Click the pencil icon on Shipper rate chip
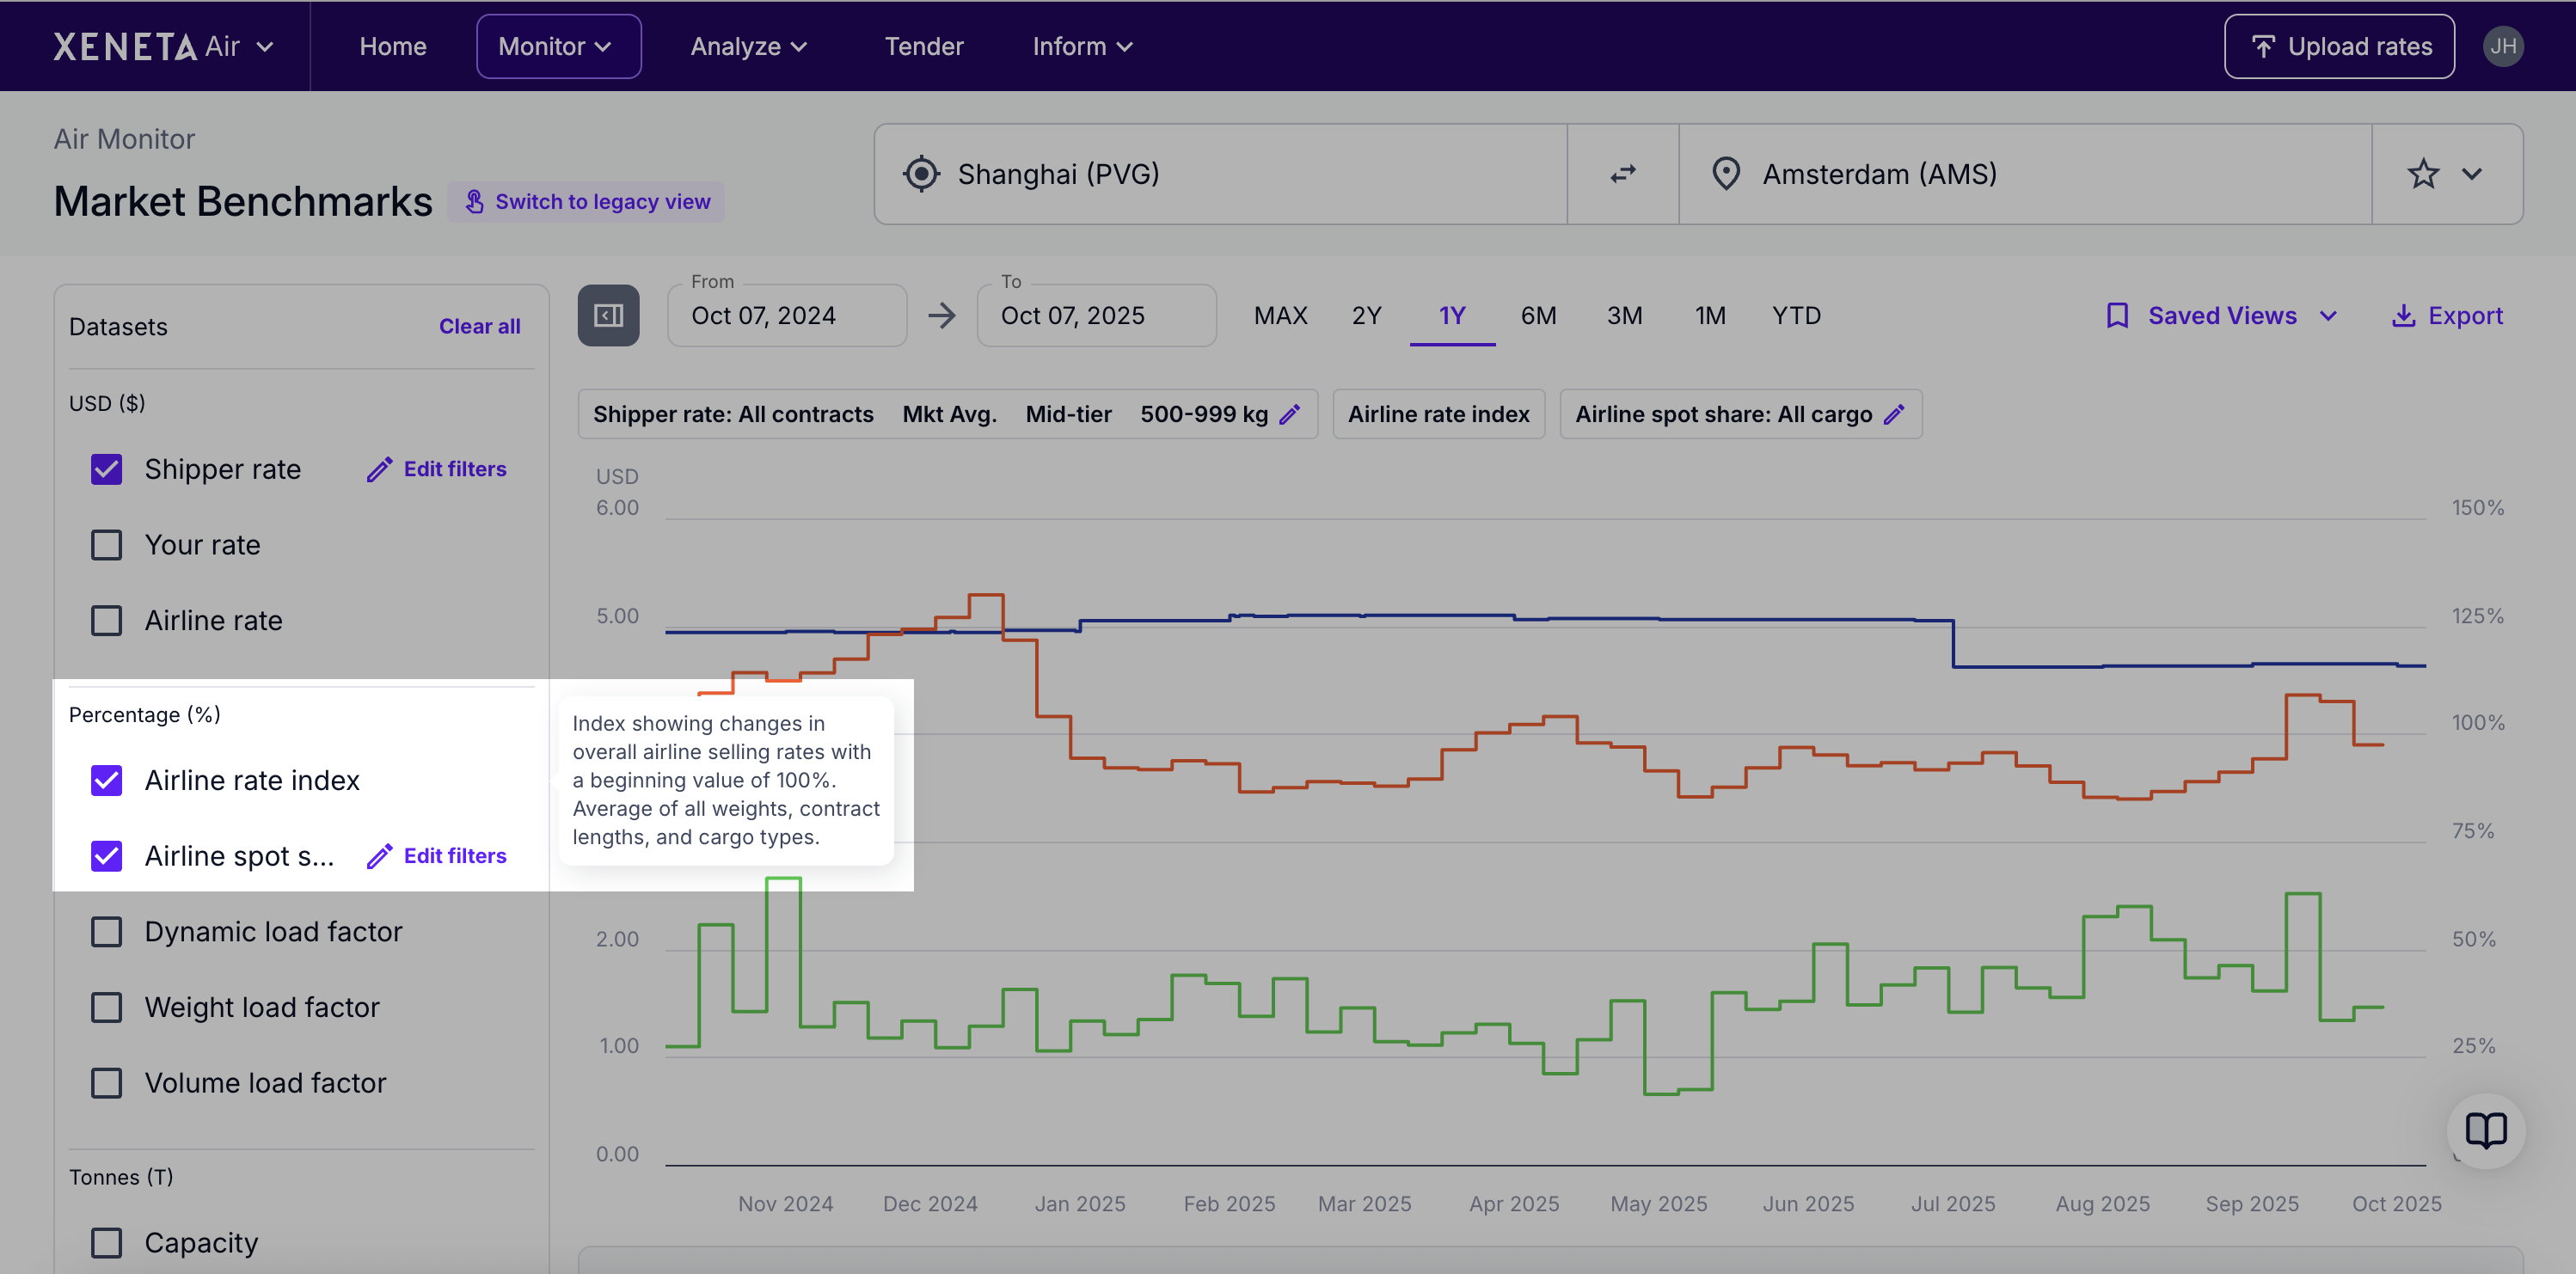Image resolution: width=2576 pixels, height=1274 pixels. [x=1290, y=414]
